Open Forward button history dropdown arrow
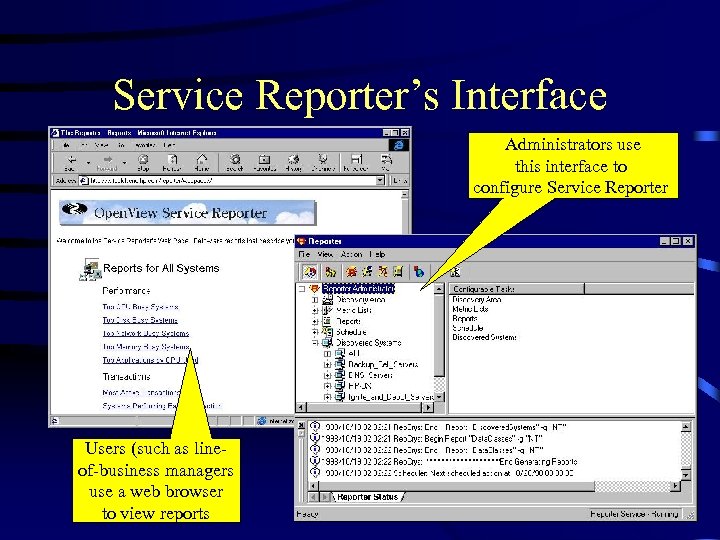Screen dimensions: 720x540 [x=124, y=163]
